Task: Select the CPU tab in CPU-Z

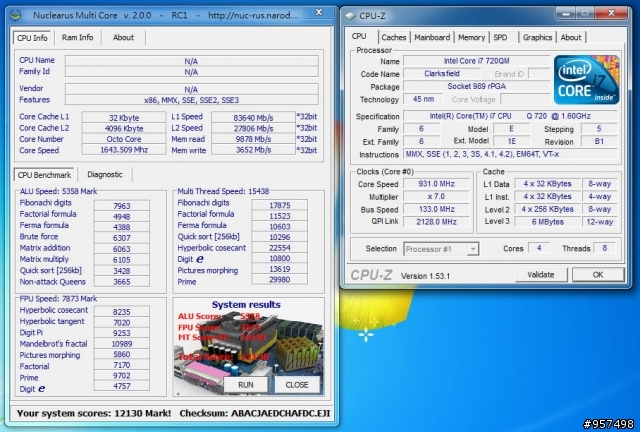Action: 359,36
